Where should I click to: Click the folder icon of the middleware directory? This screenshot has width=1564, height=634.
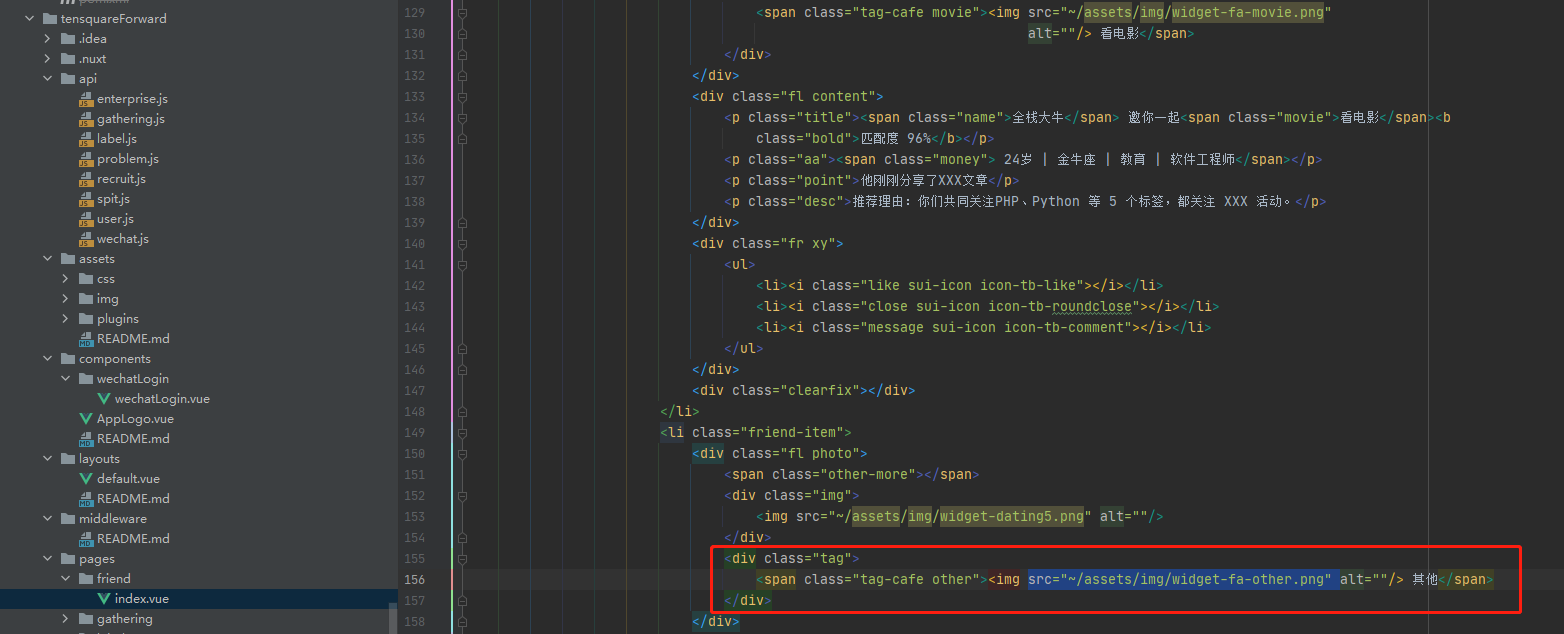(x=68, y=519)
